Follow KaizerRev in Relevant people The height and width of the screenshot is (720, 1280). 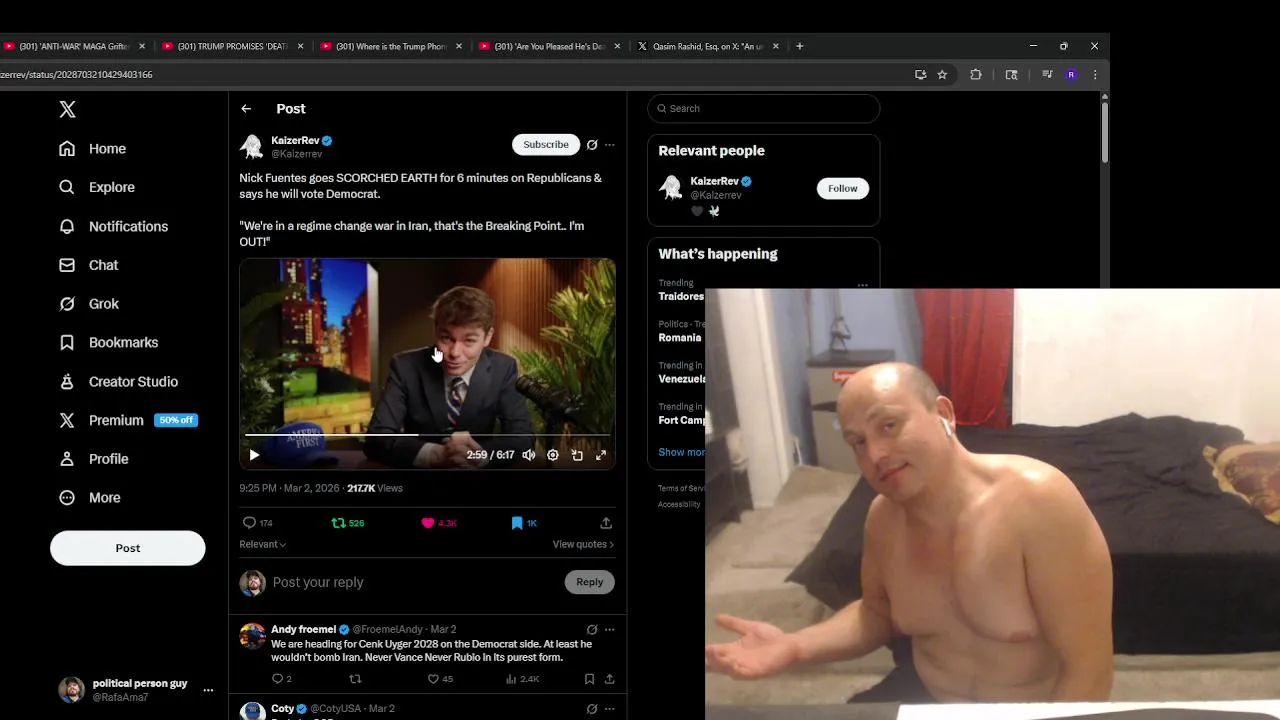click(843, 188)
